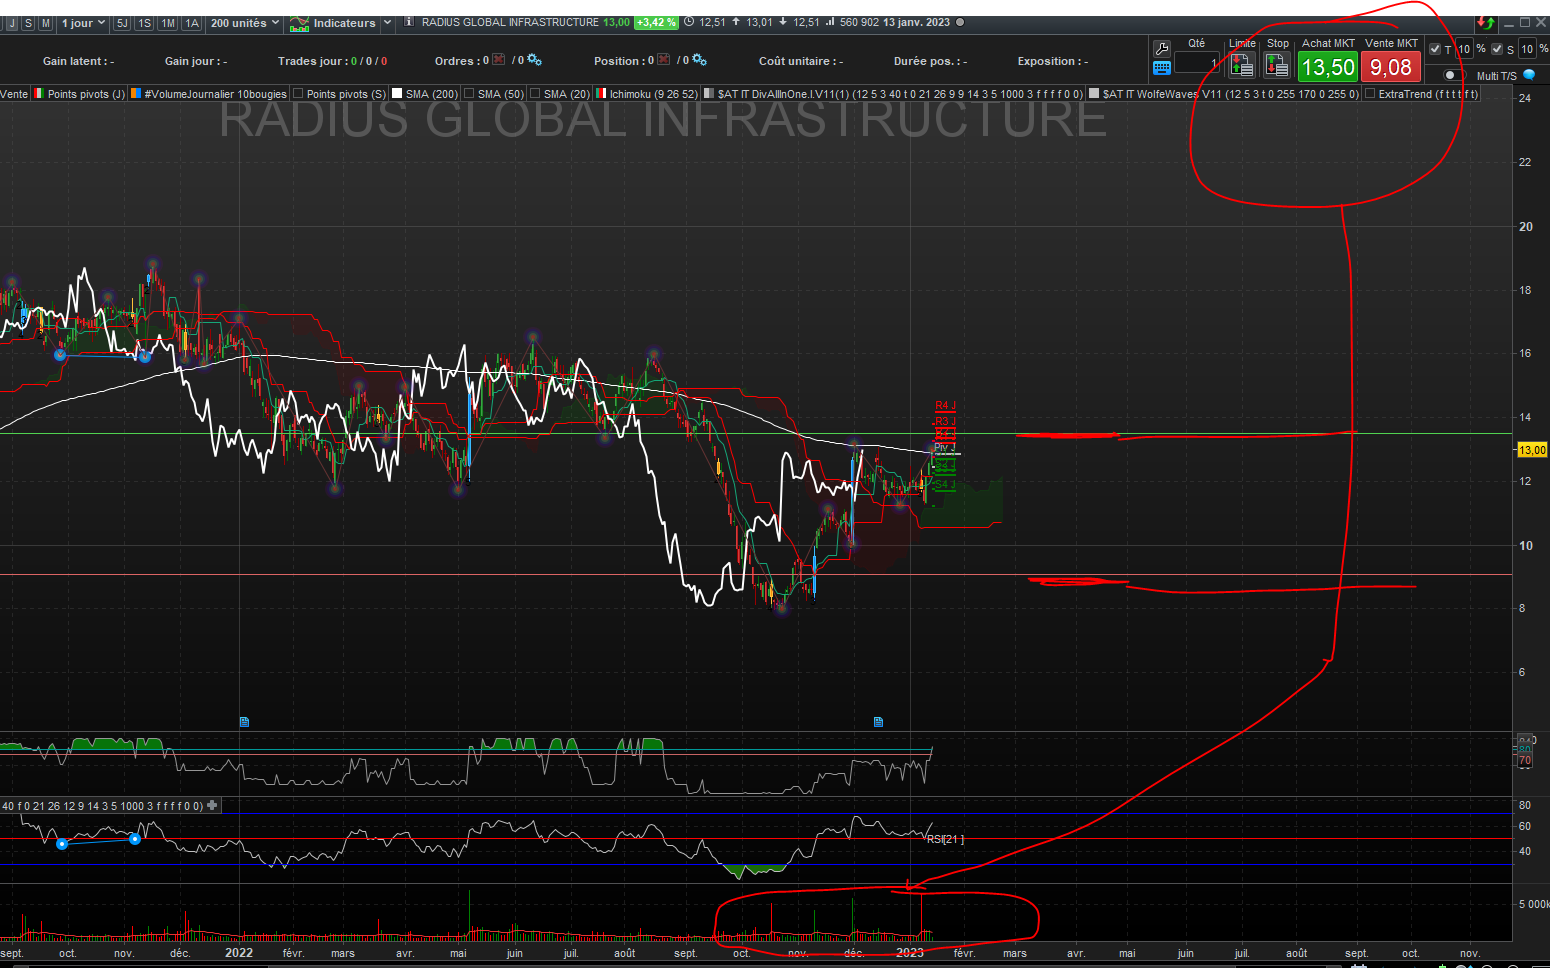Open the Multi T/S help bubble
Image resolution: width=1550 pixels, height=968 pixels.
[1529, 75]
